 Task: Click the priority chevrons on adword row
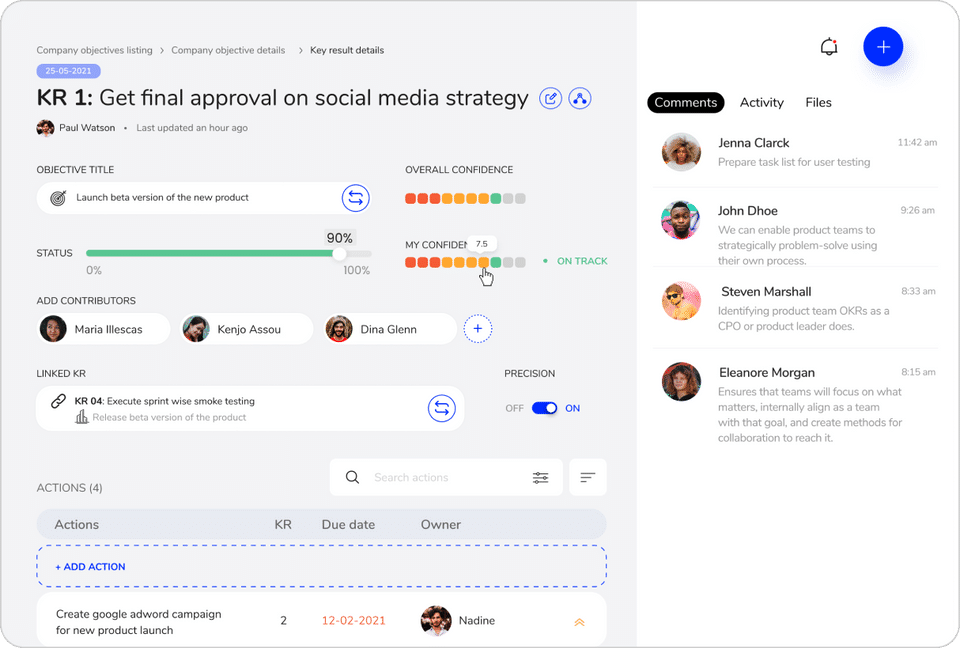point(579,622)
